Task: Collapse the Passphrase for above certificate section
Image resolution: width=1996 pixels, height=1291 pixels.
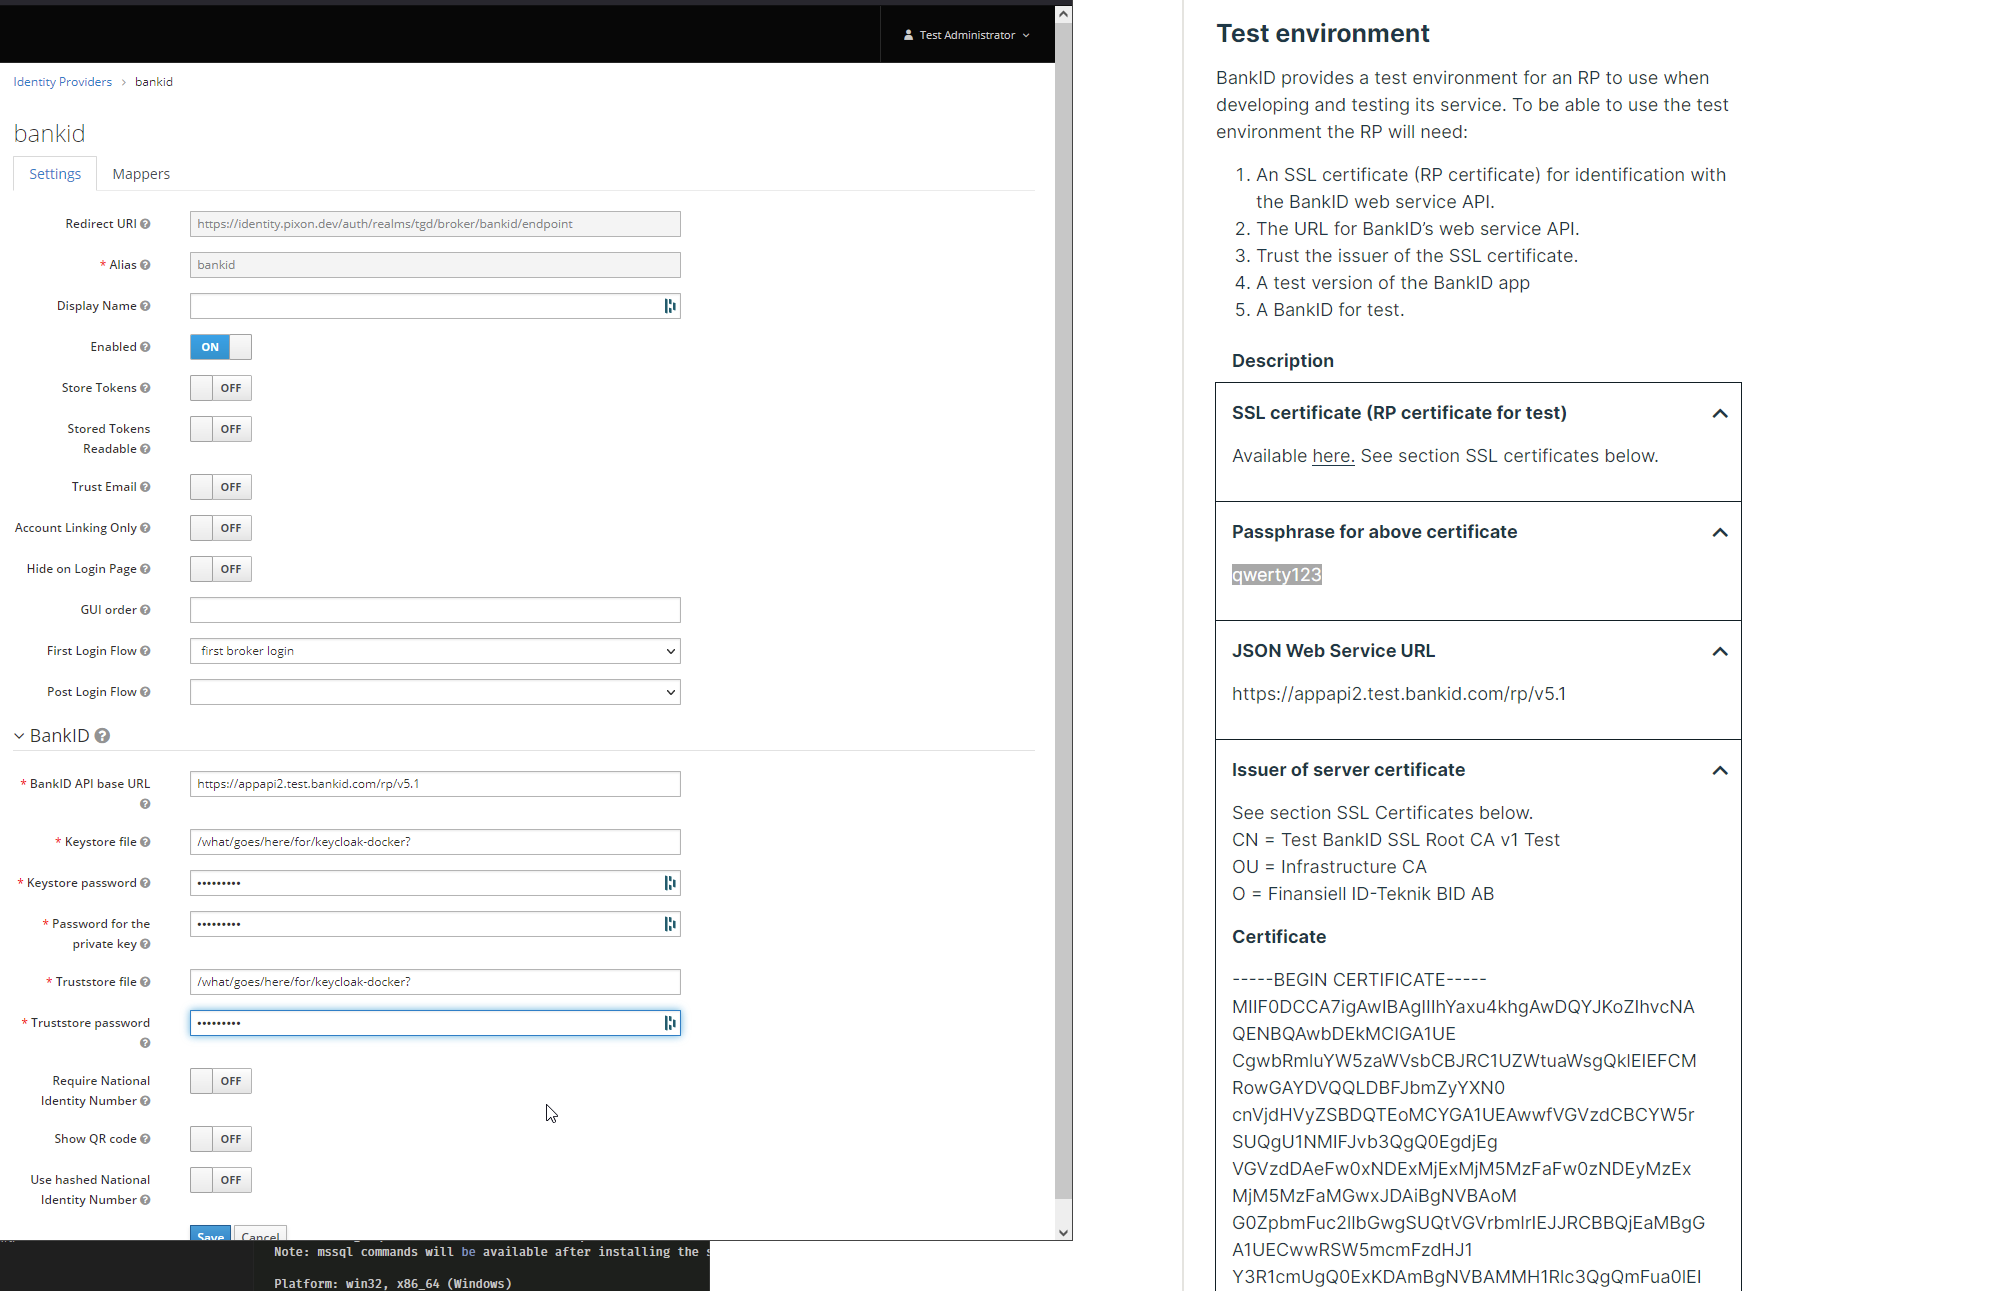Action: (x=1720, y=532)
